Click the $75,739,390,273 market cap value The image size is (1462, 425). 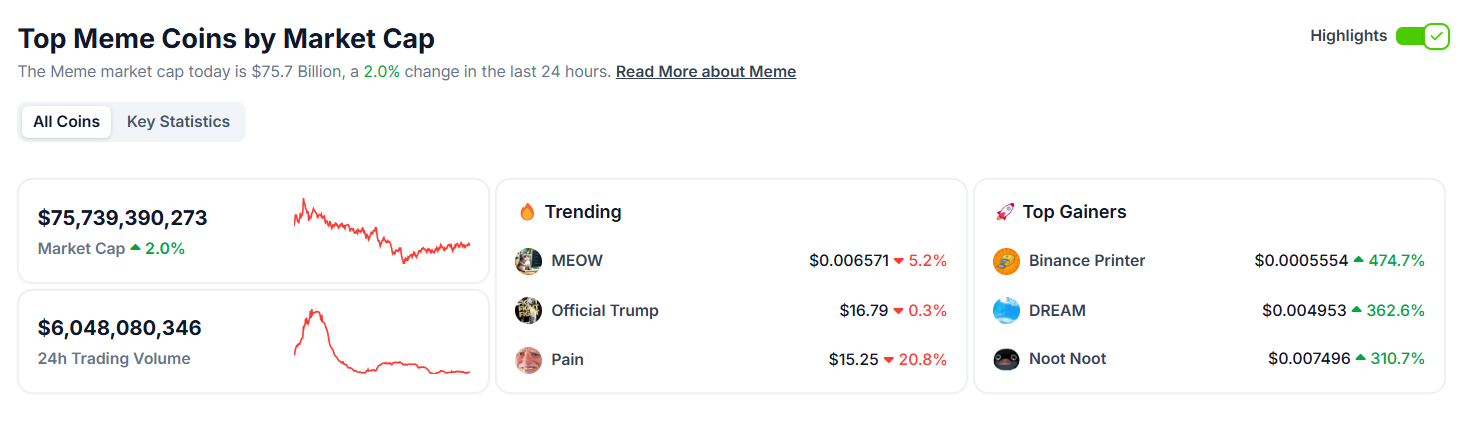(x=123, y=218)
